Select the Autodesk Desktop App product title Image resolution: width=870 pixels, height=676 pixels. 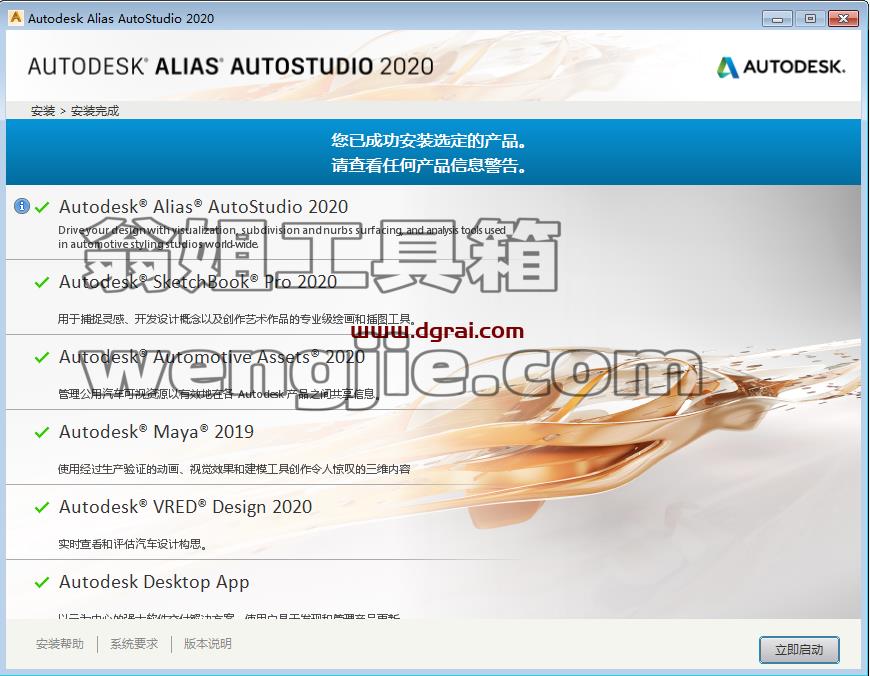point(154,582)
